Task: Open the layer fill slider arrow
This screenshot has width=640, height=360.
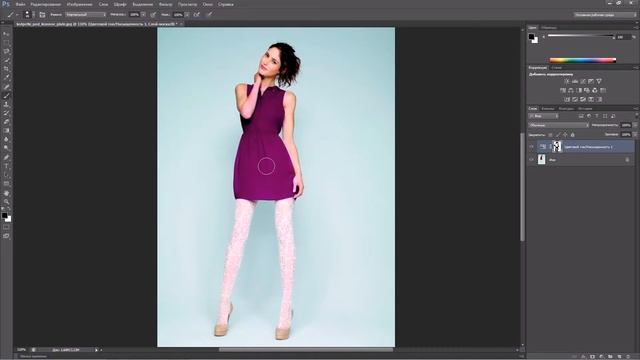Action: click(x=635, y=134)
